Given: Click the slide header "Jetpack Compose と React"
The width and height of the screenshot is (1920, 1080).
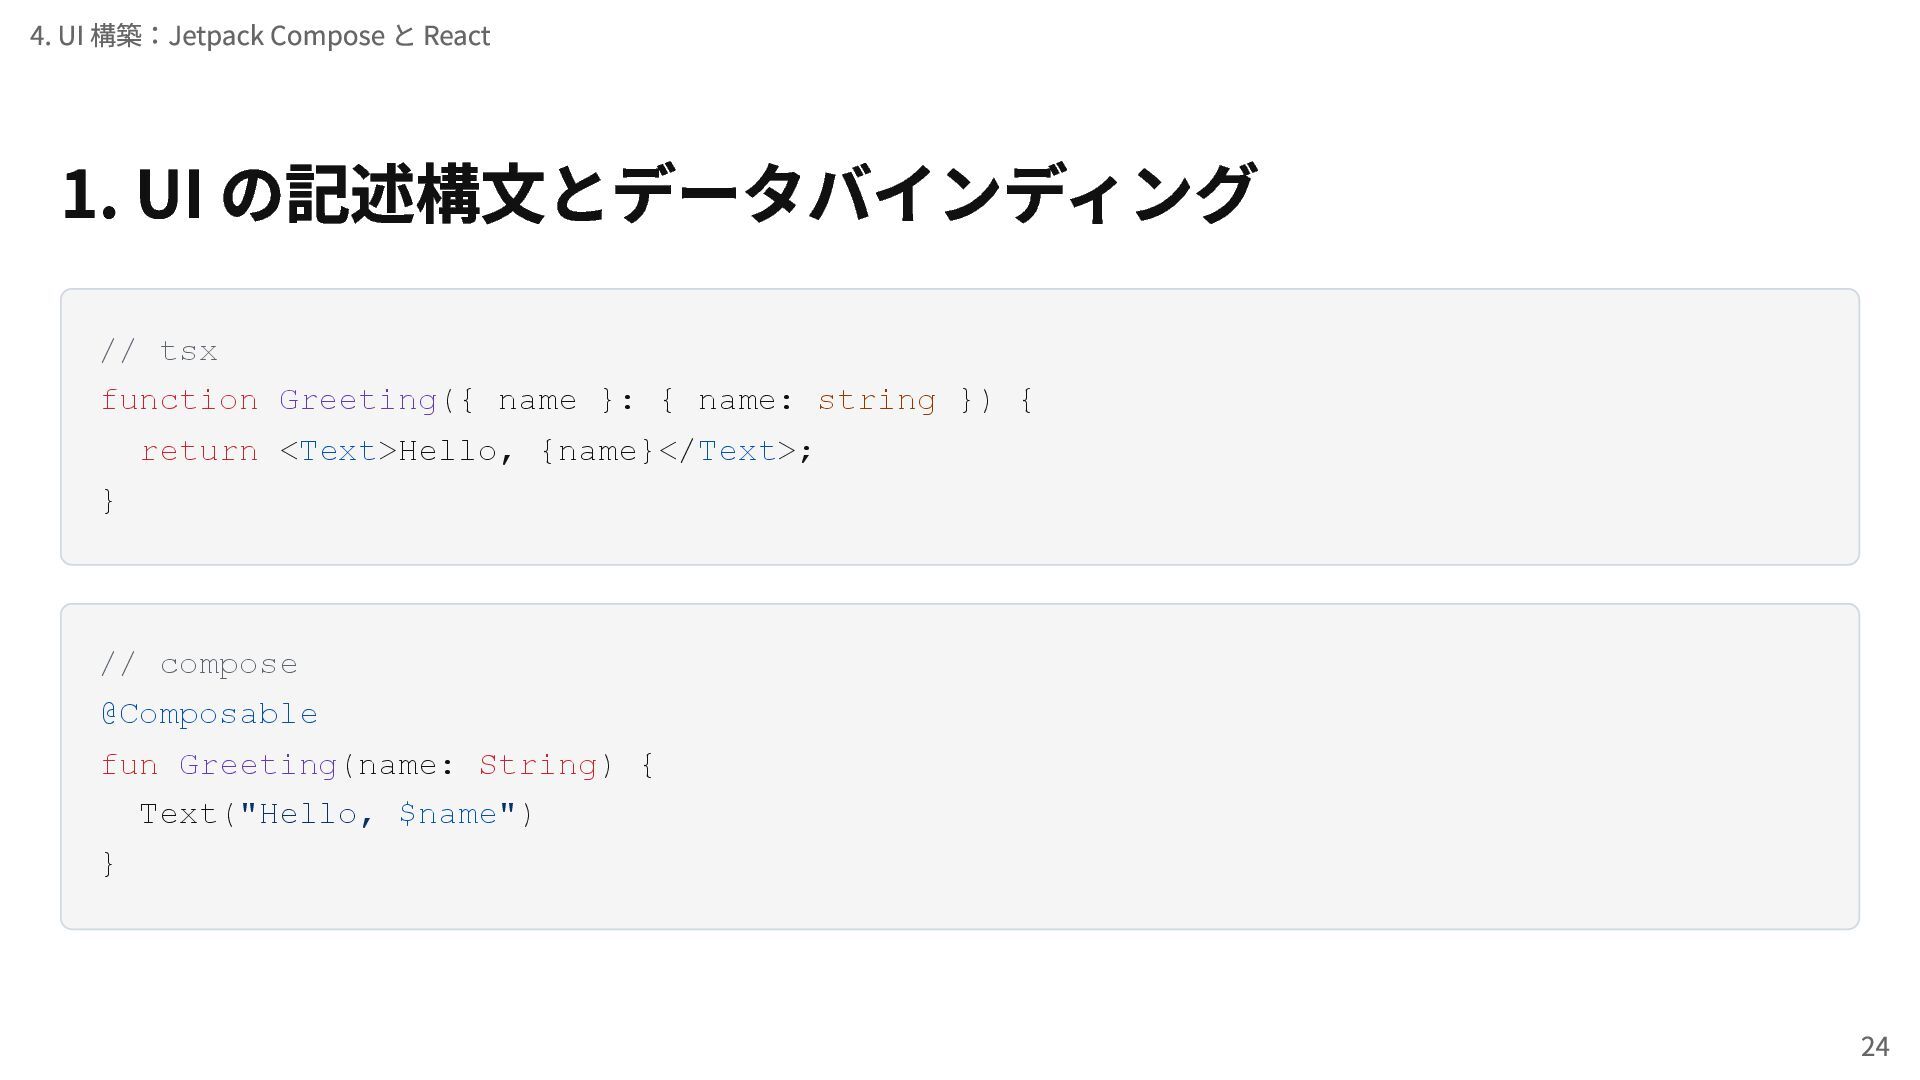Looking at the screenshot, I should point(260,36).
